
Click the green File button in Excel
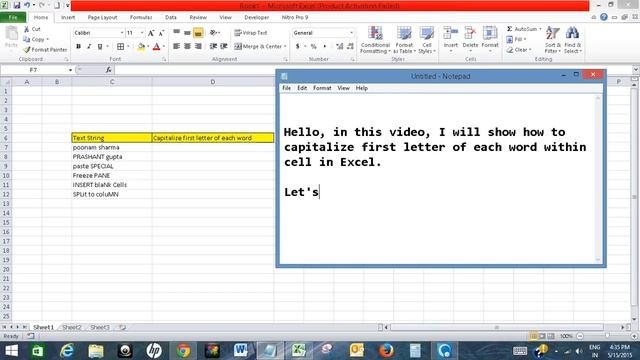tap(13, 17)
